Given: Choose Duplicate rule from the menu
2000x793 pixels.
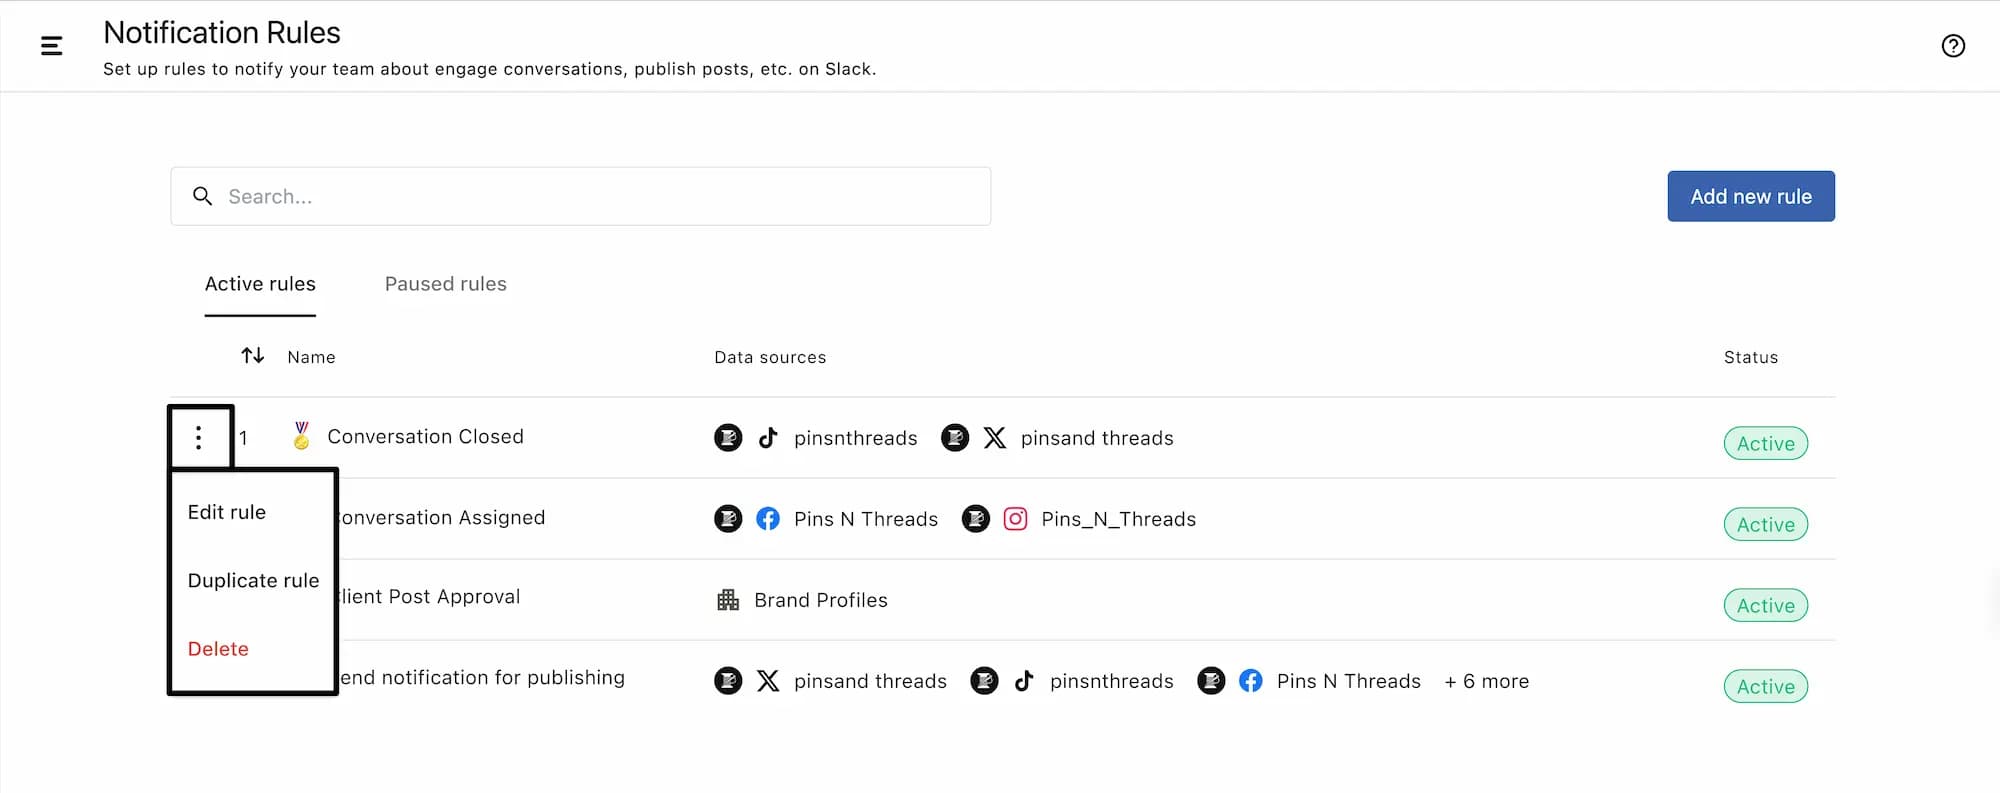Looking at the screenshot, I should pos(253,581).
